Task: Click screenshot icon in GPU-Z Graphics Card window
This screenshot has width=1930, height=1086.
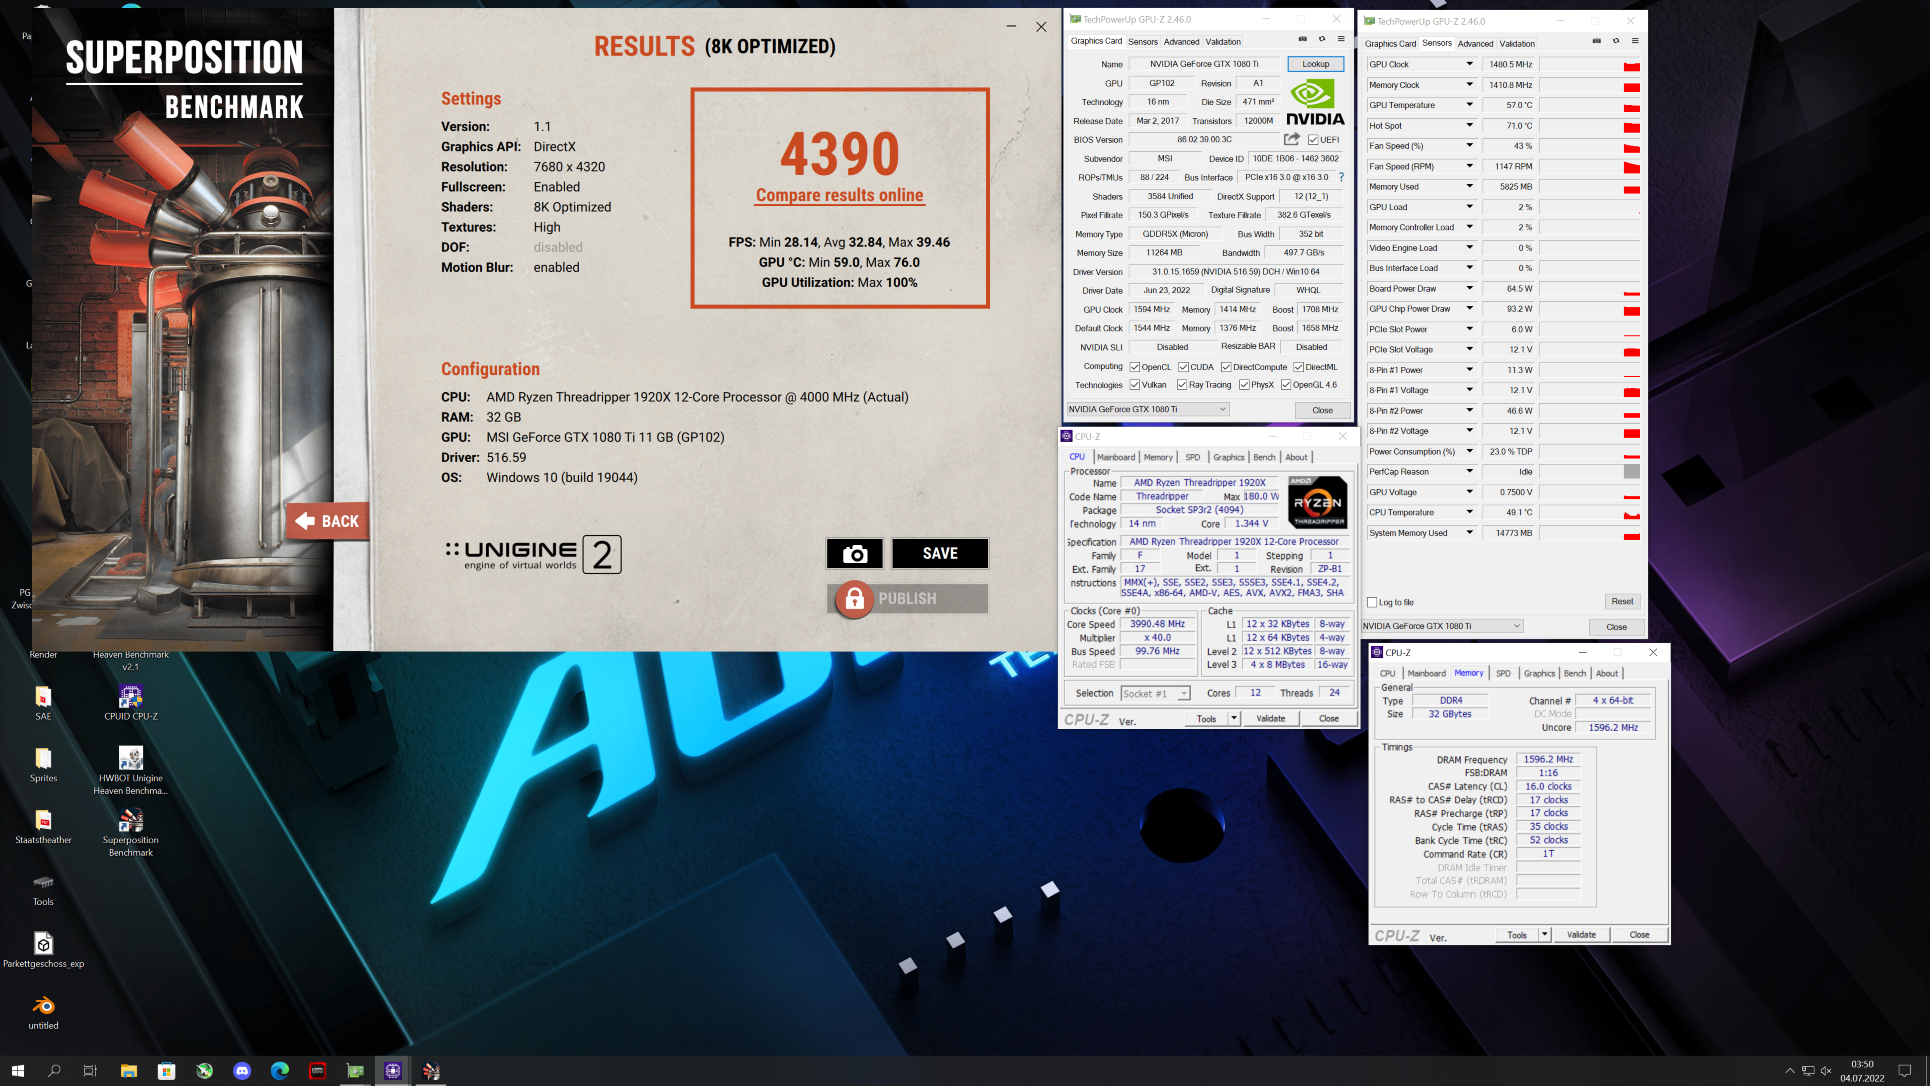Action: point(1302,40)
